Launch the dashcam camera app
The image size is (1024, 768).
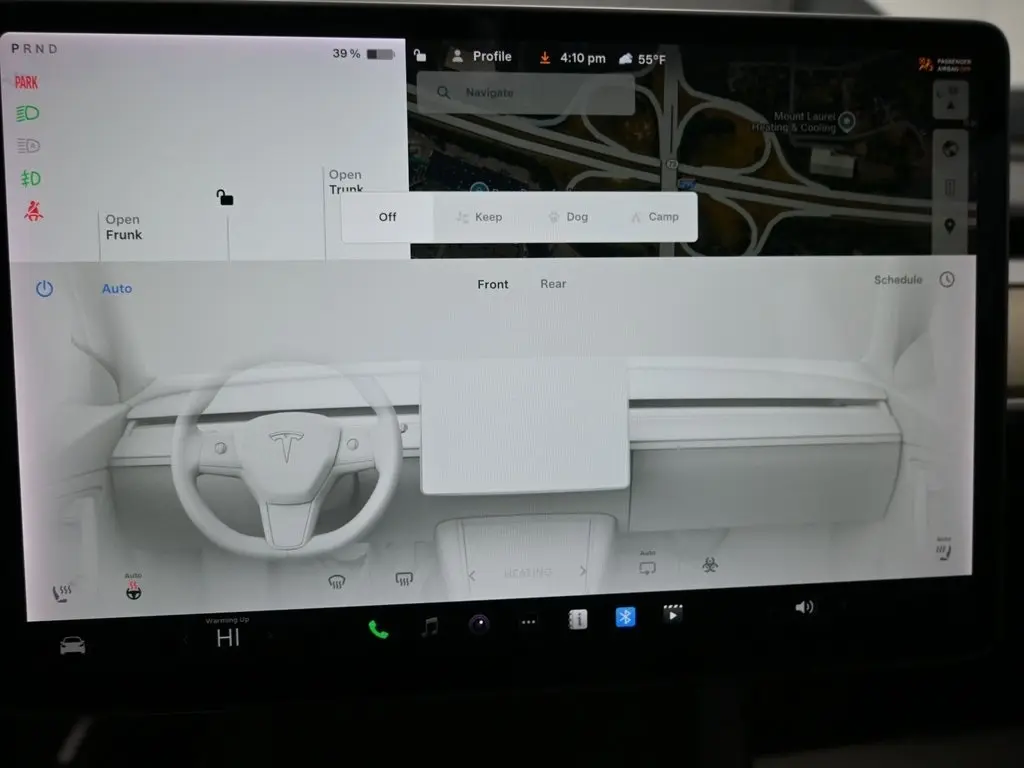click(480, 625)
